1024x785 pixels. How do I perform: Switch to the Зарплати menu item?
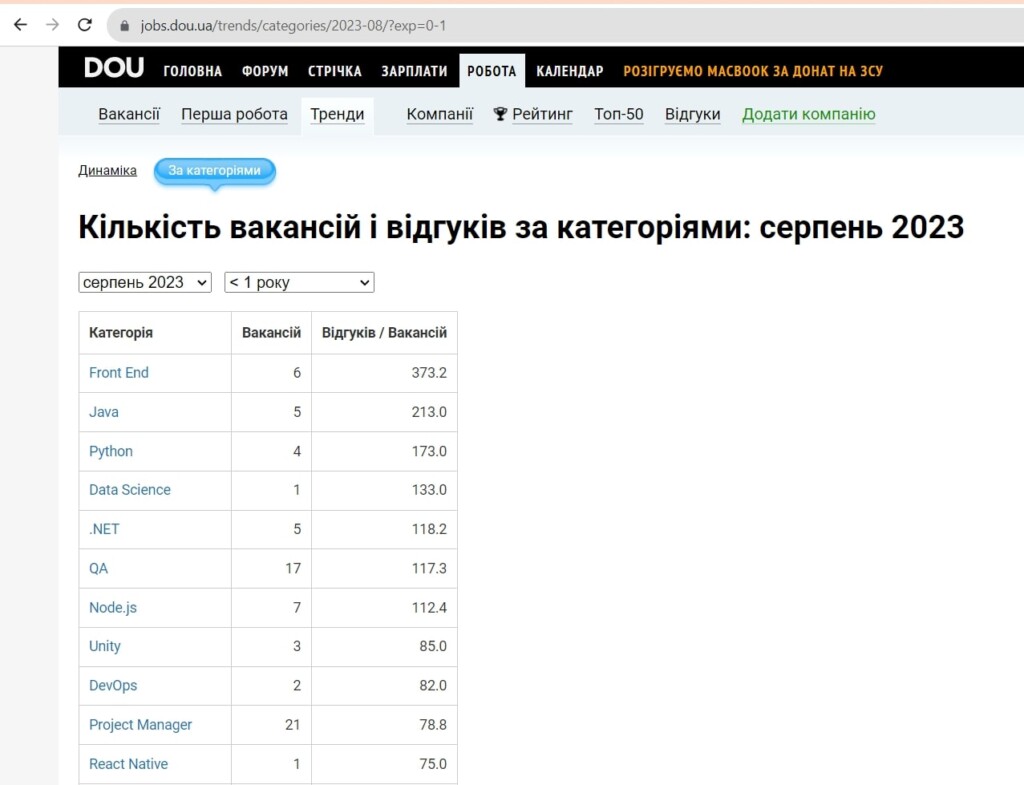tap(414, 71)
